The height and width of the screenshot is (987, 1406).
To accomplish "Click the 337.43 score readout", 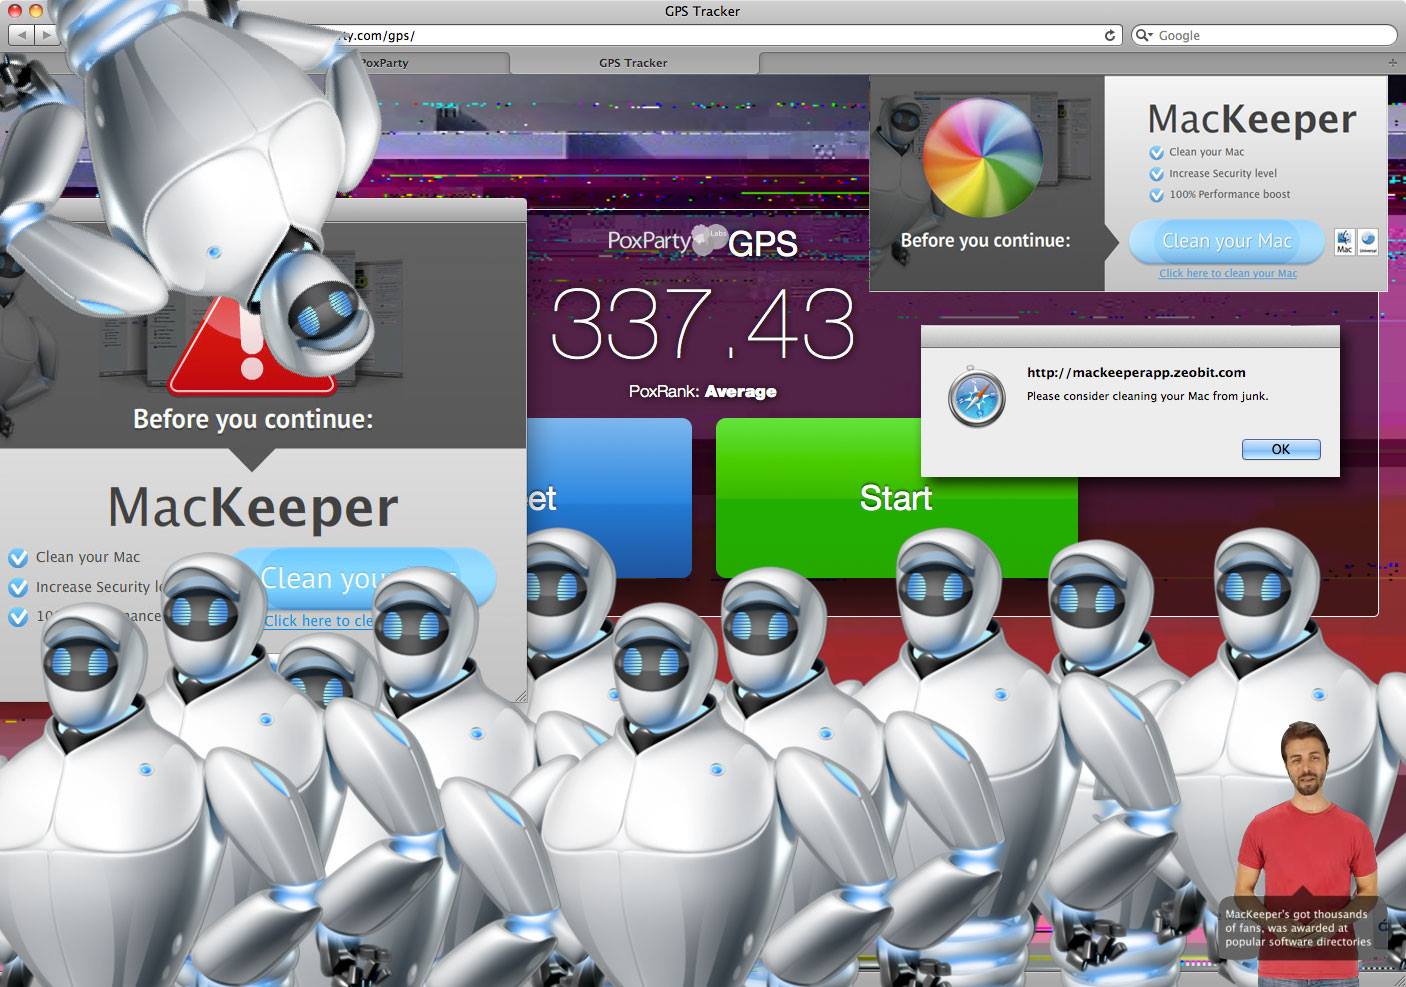I will point(703,325).
